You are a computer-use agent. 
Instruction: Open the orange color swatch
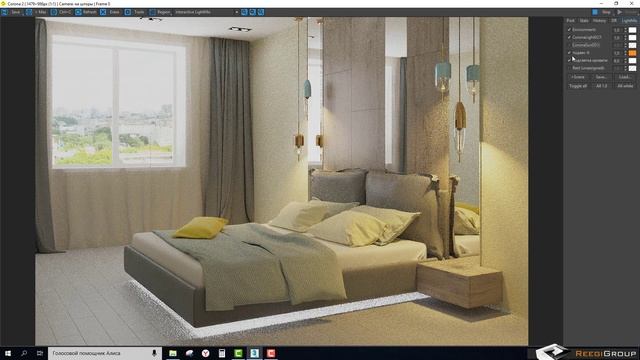point(632,53)
